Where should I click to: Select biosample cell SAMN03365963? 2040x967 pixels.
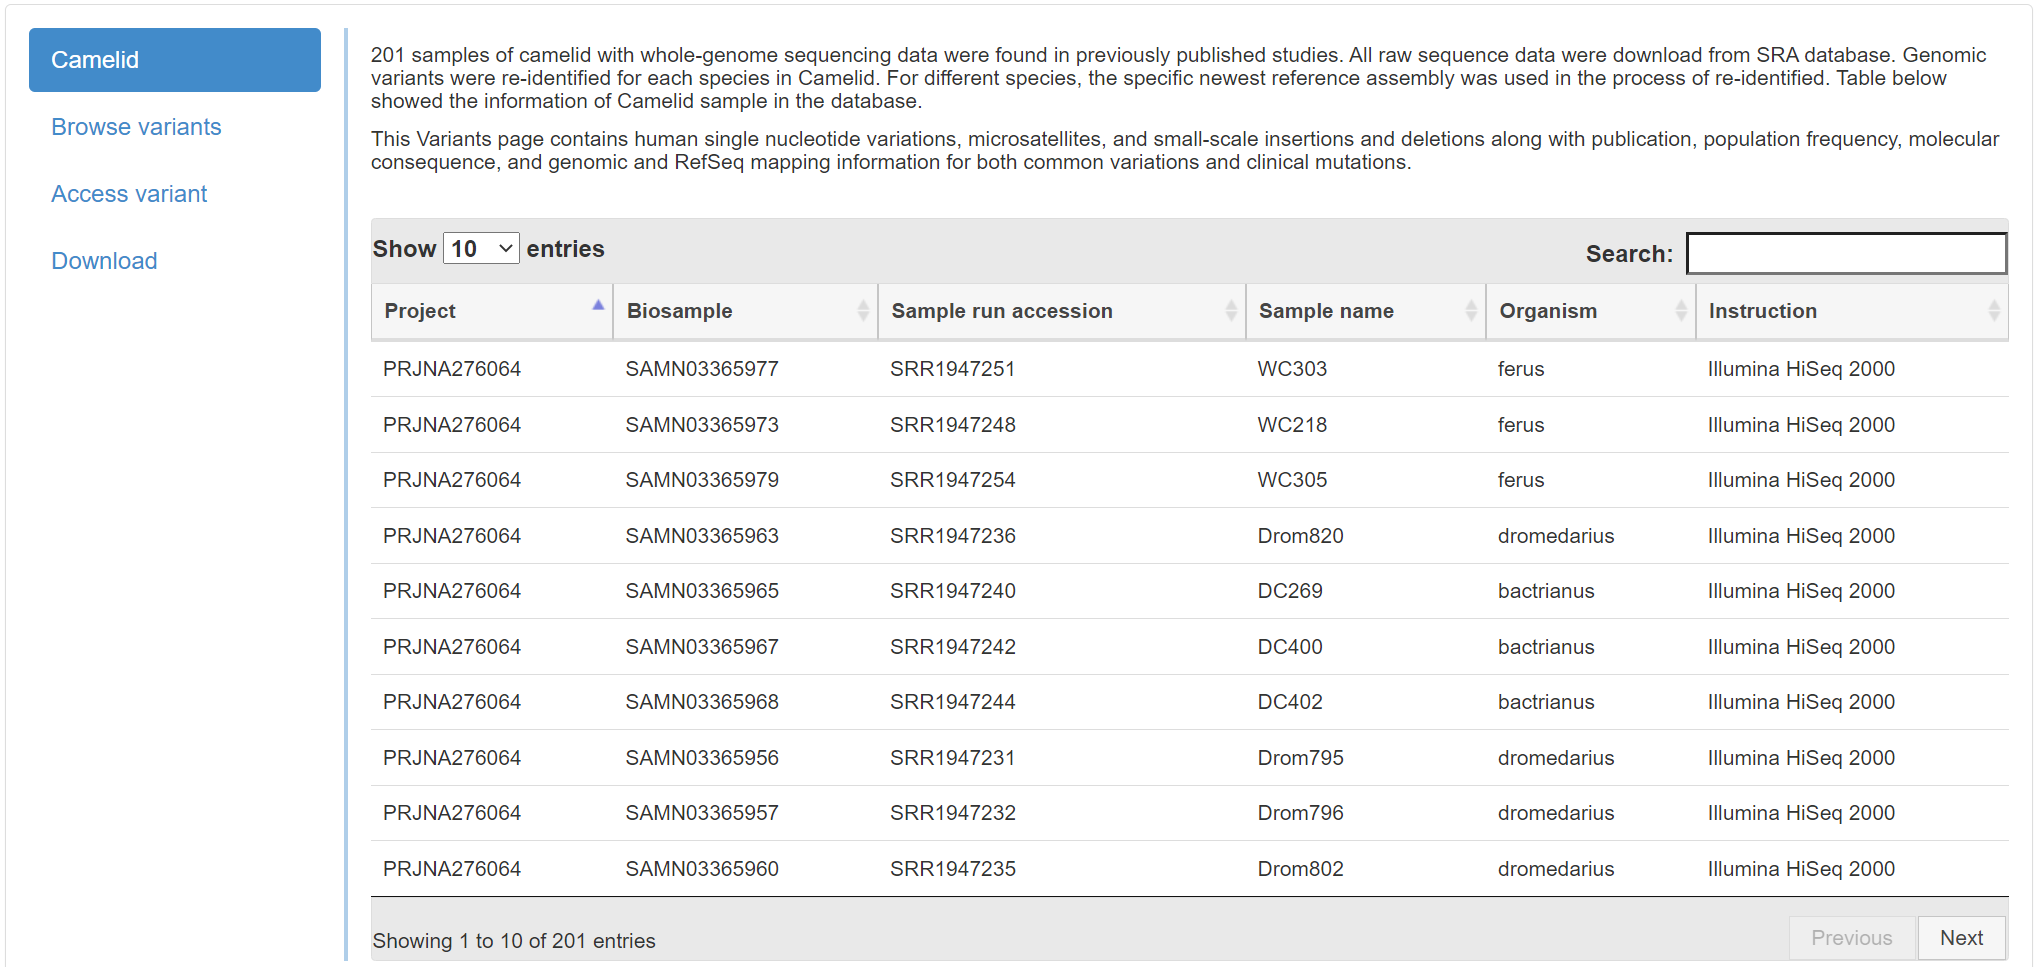coord(702,536)
